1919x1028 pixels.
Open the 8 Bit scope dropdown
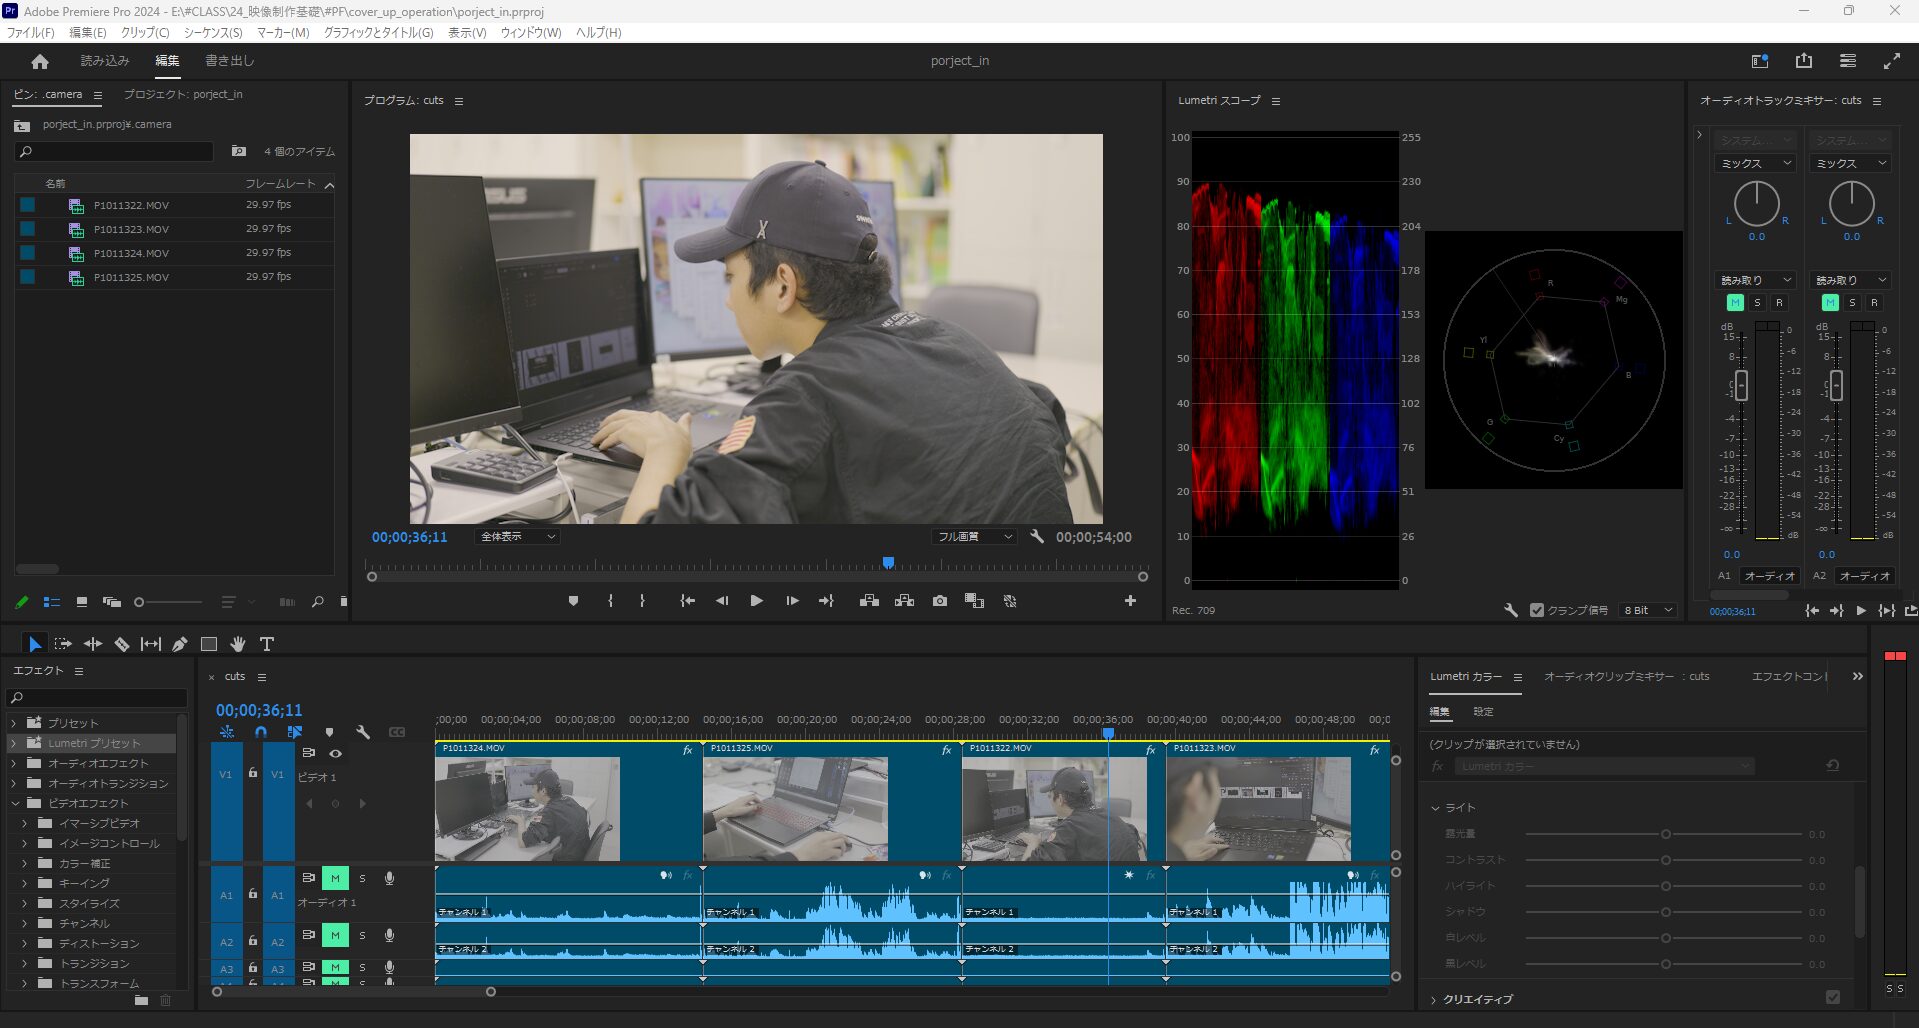(x=1647, y=610)
